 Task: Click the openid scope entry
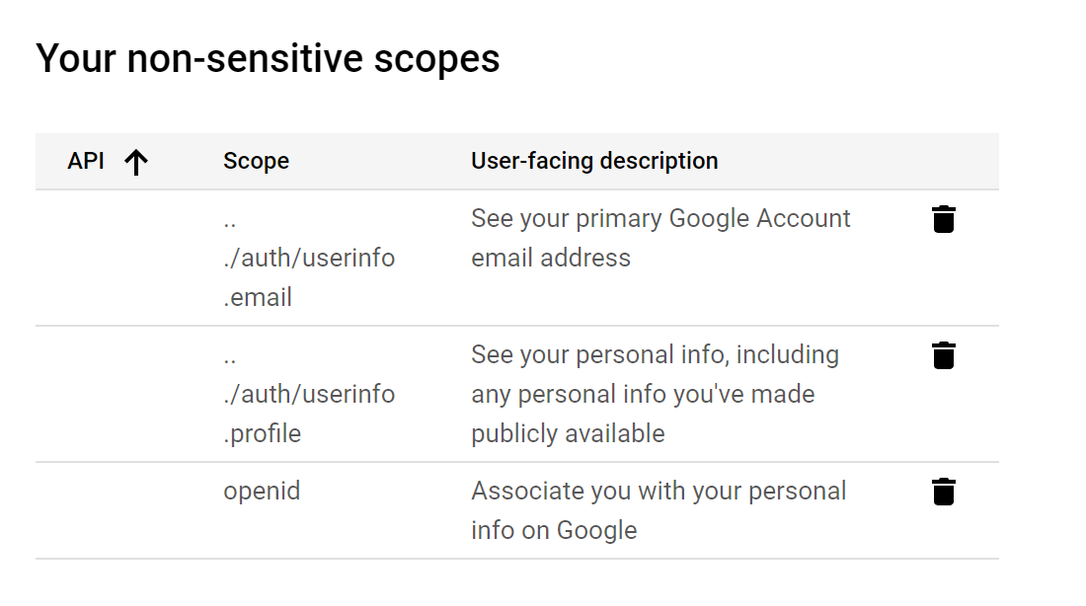click(262, 491)
